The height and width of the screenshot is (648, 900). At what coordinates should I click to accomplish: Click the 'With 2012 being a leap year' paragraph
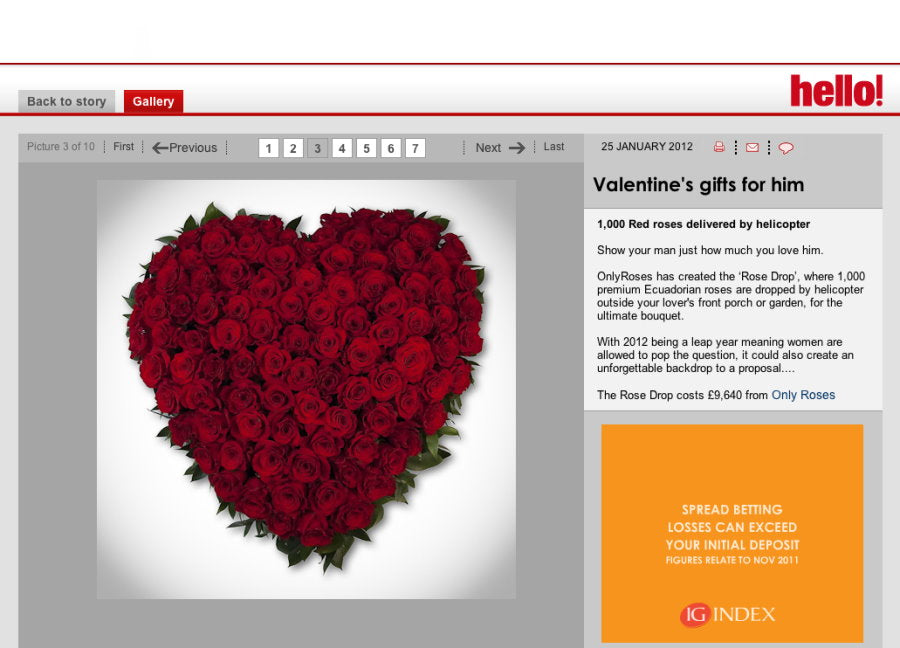(725, 355)
